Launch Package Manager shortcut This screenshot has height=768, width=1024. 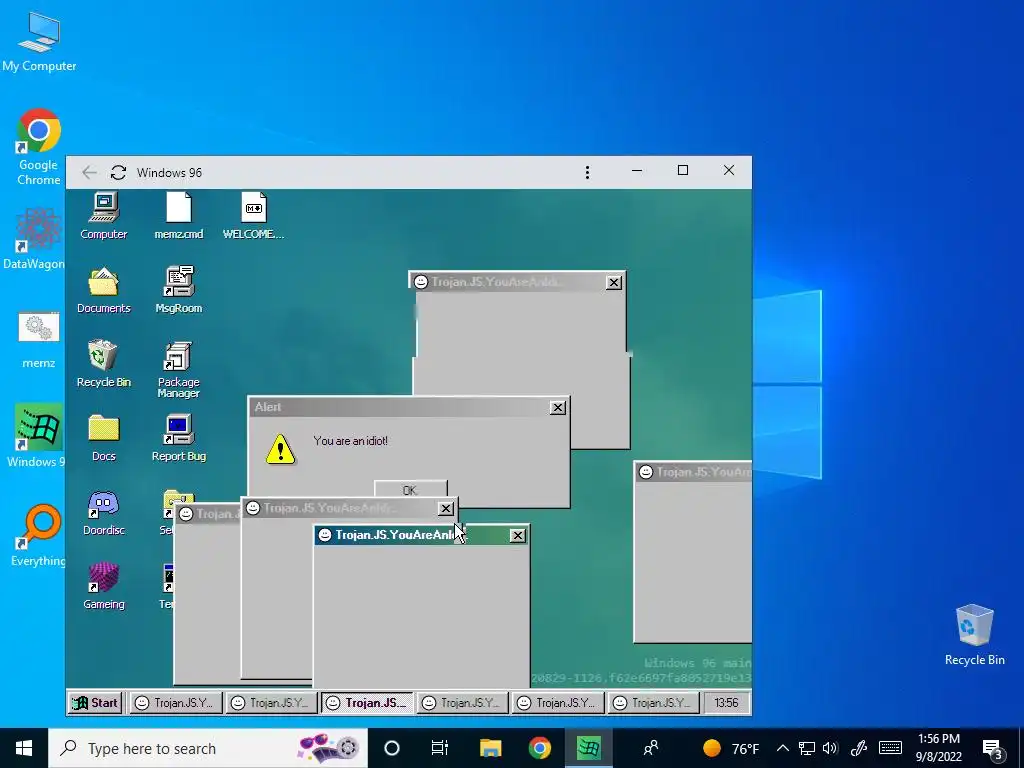[x=178, y=370]
